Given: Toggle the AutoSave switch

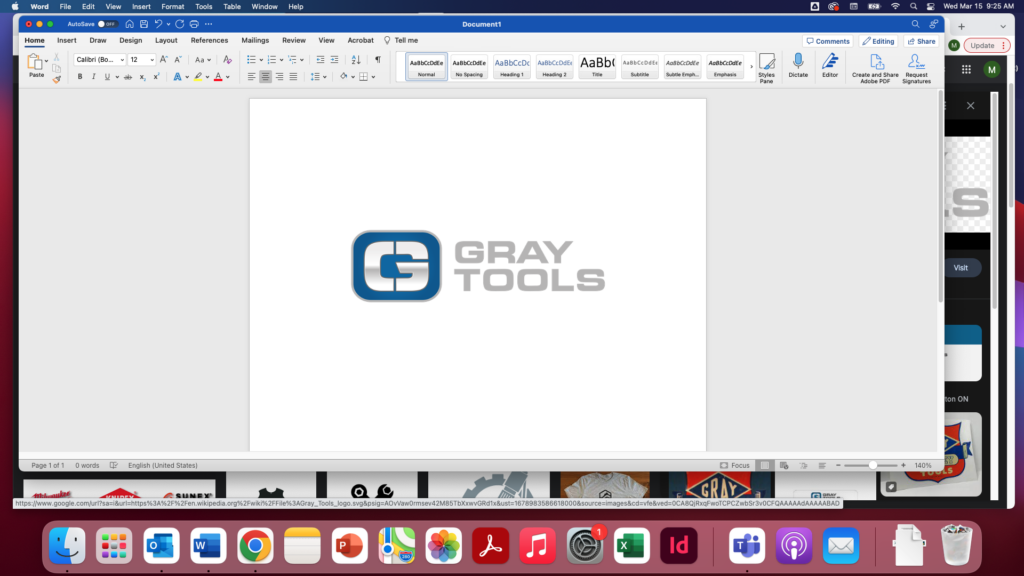Looking at the screenshot, I should point(105,23).
